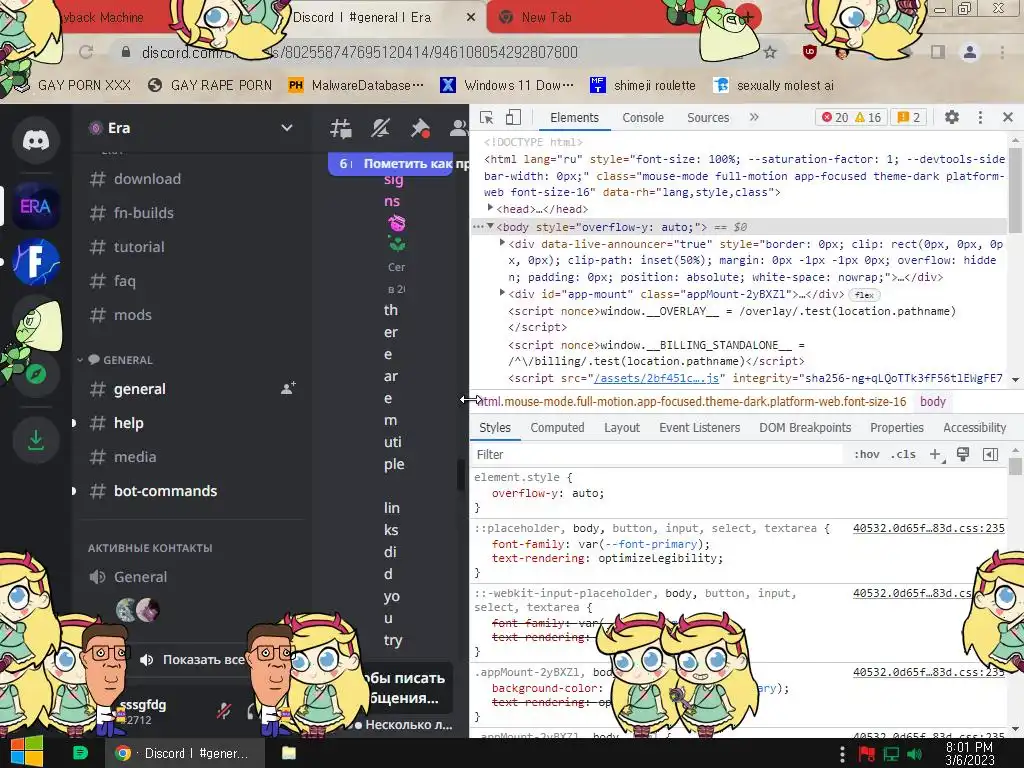Open File Explorer from the taskbar
The width and height of the screenshot is (1024, 768).
(289, 753)
